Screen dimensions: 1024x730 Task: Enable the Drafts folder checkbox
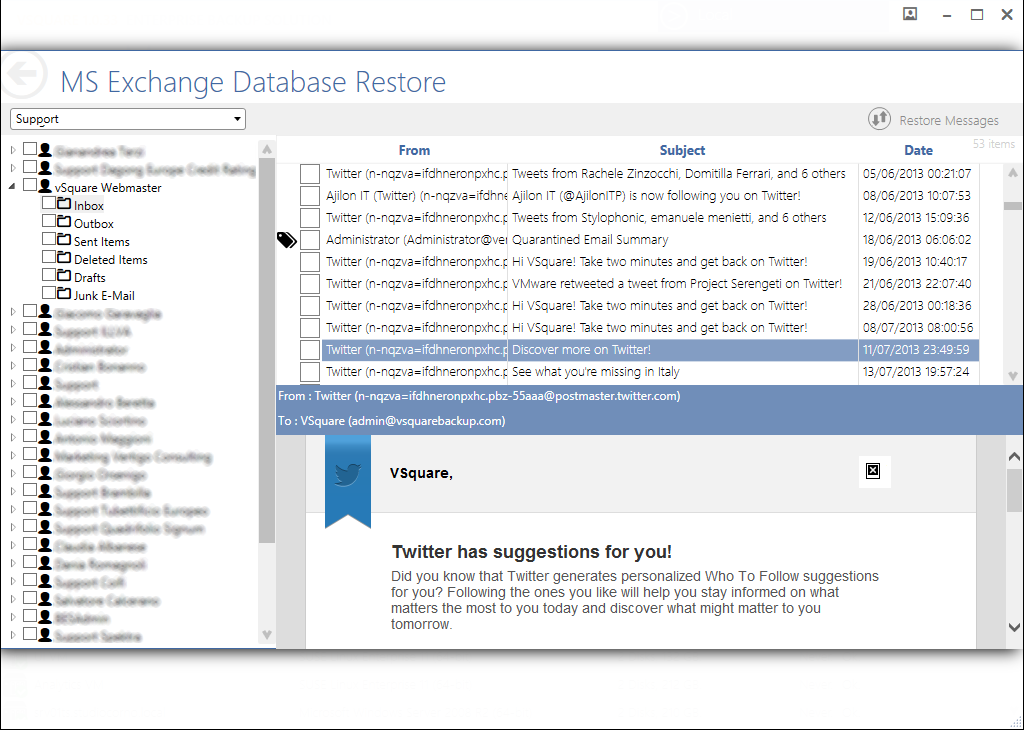coord(49,275)
